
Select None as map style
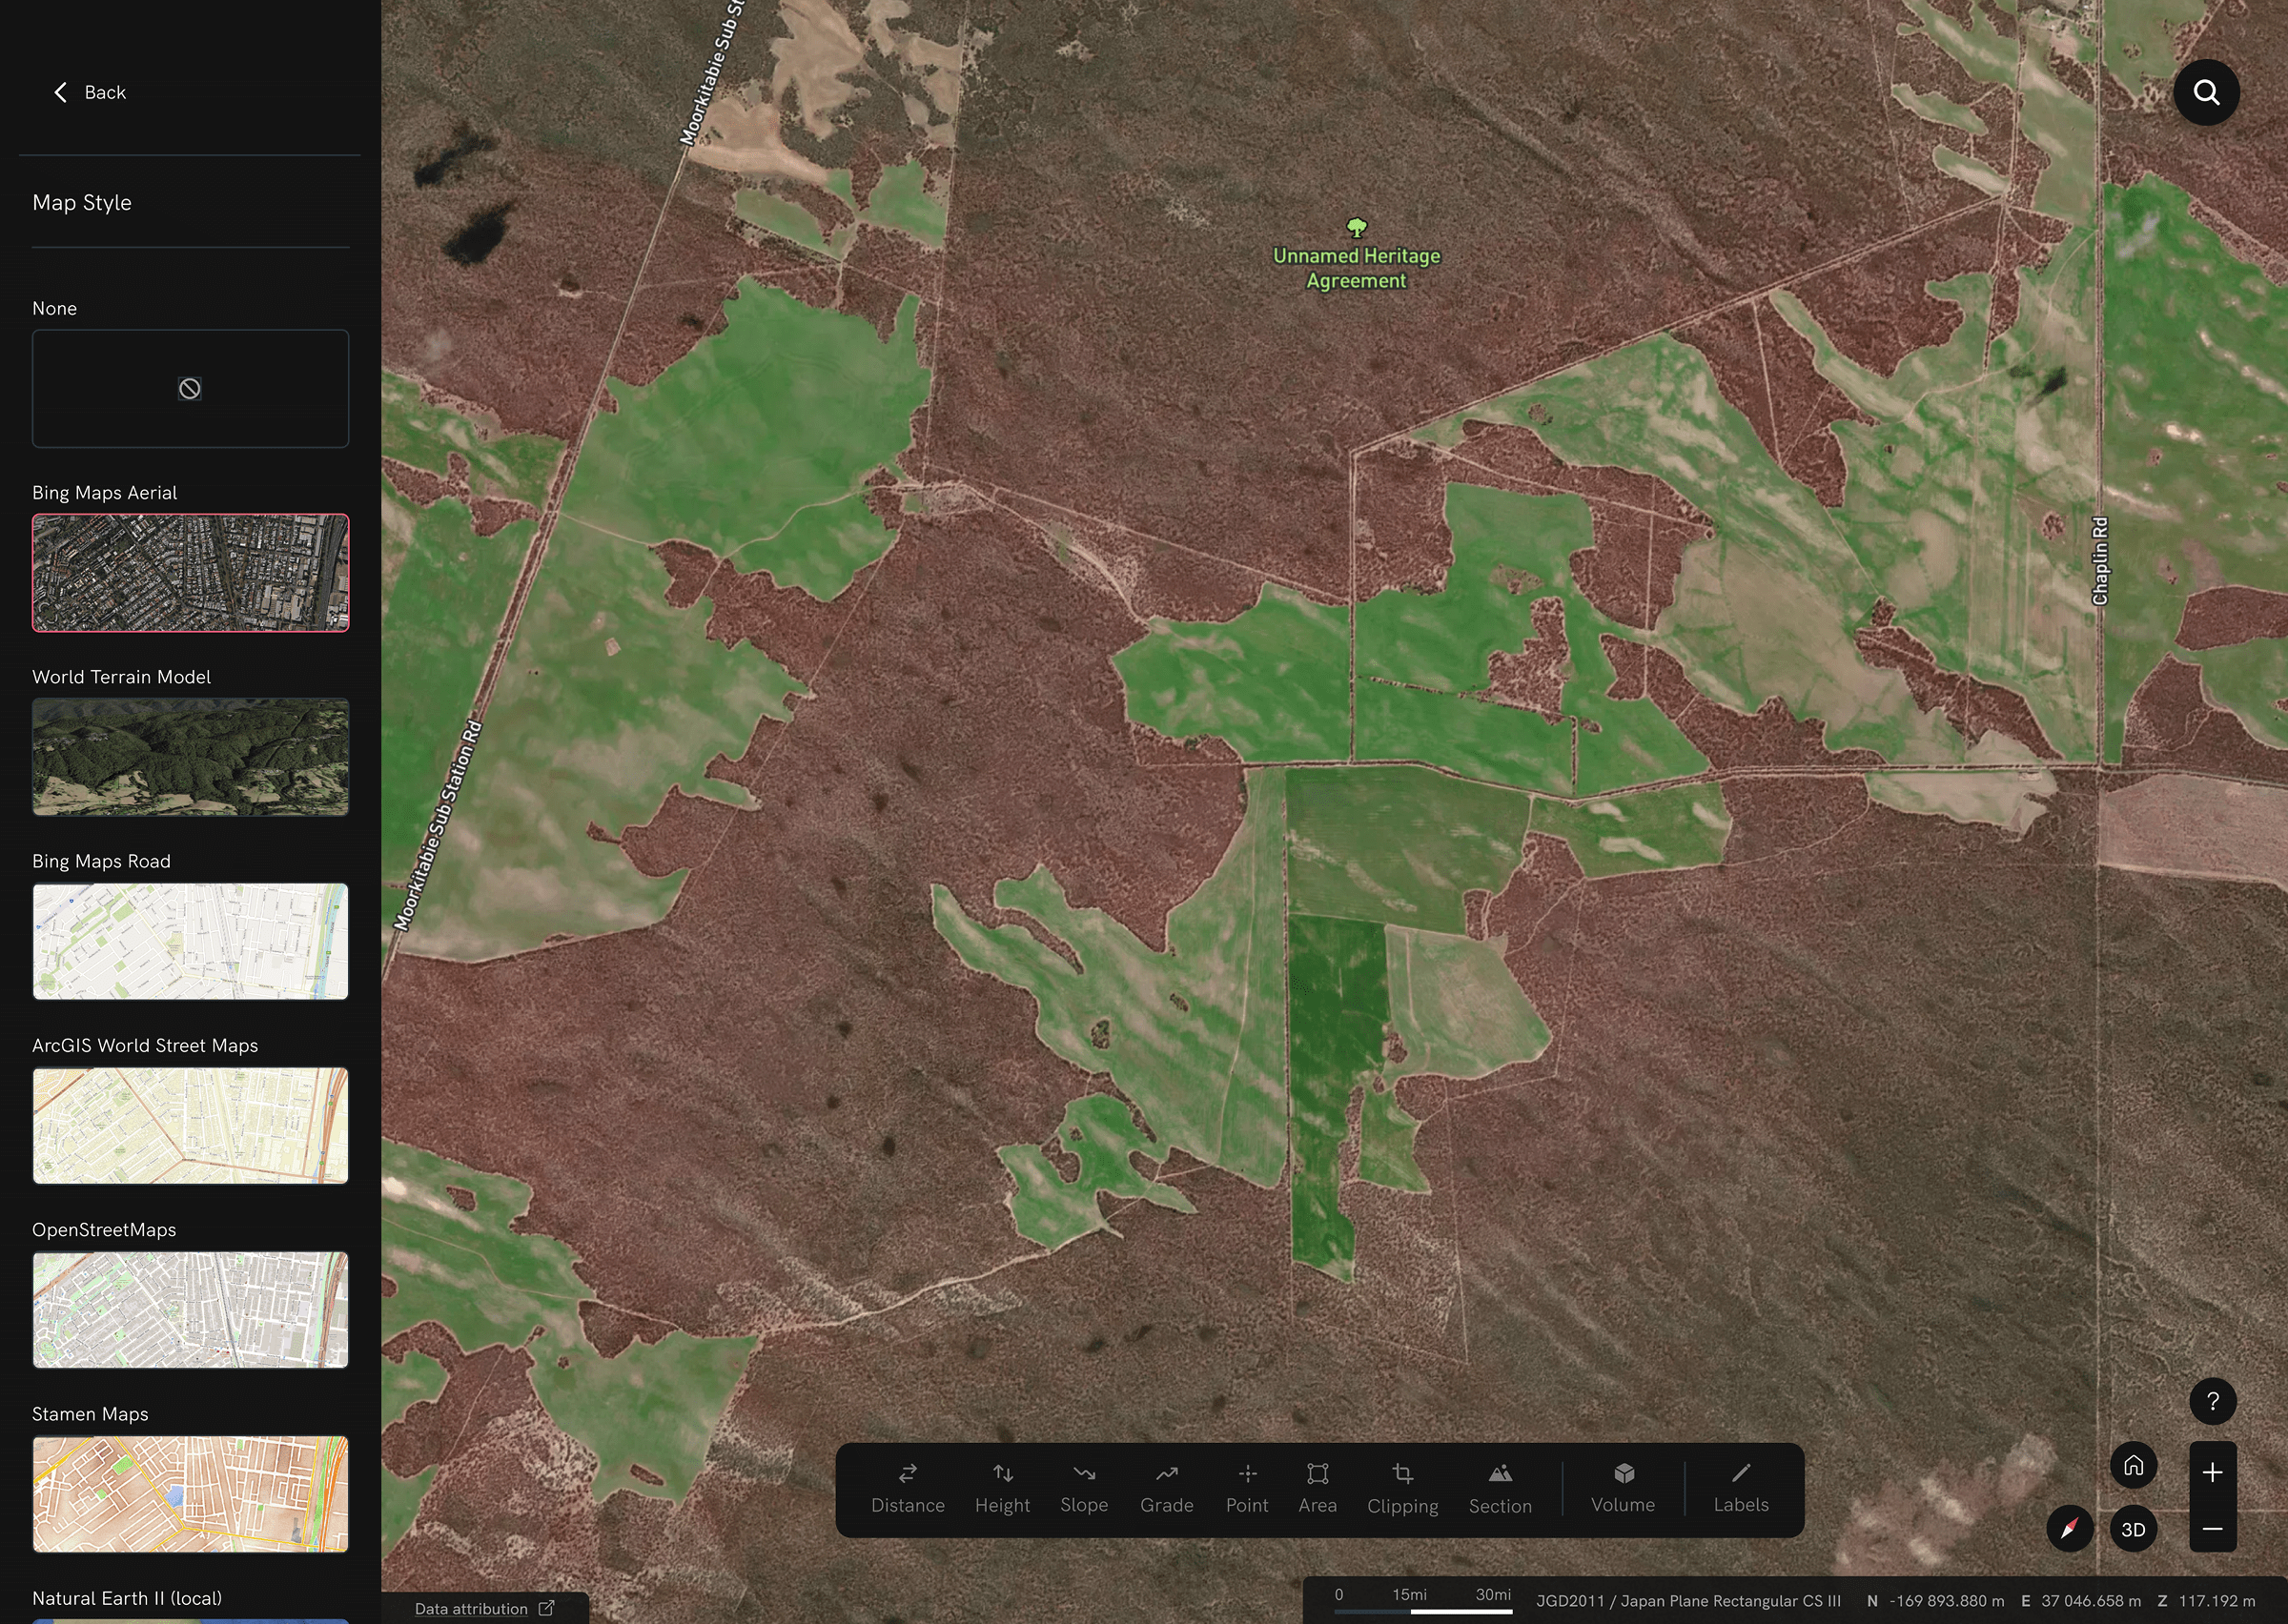point(190,388)
